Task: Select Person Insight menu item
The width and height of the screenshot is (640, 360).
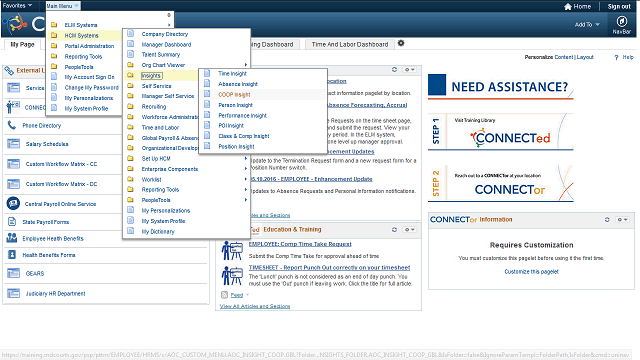Action: click(236, 105)
